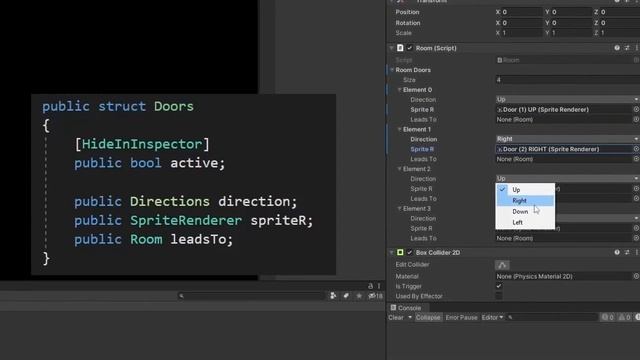This screenshot has width=640, height=360.
Task: Collapse the Room Doors array foldout
Action: point(392,70)
